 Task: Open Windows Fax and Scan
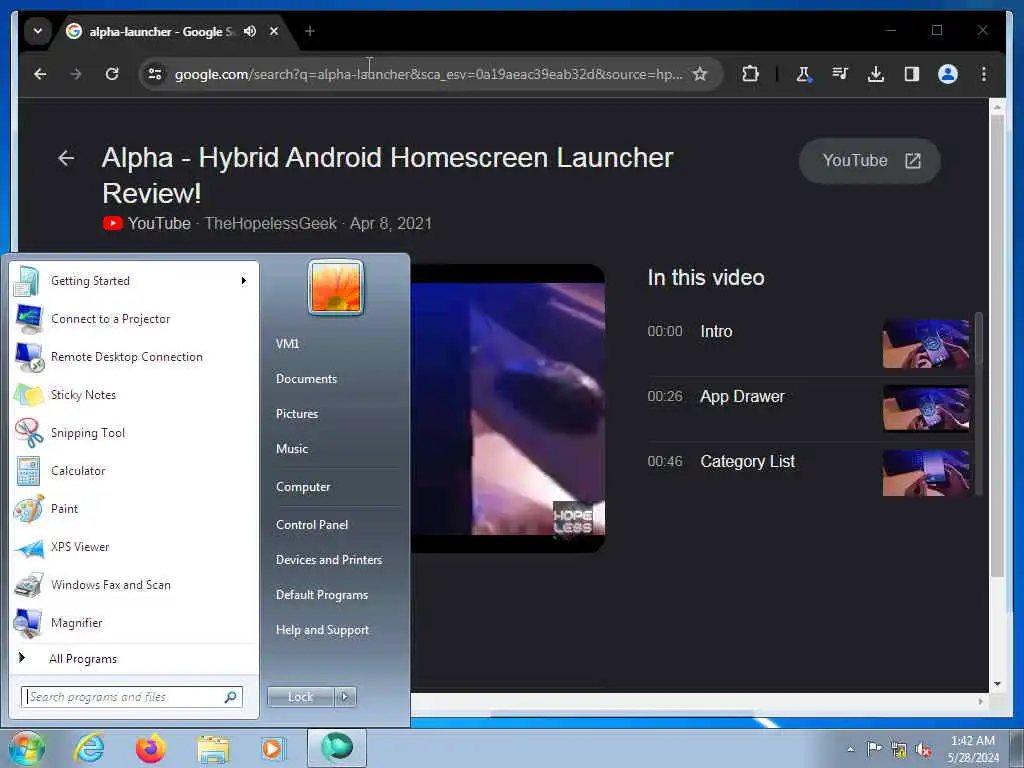pos(133,584)
